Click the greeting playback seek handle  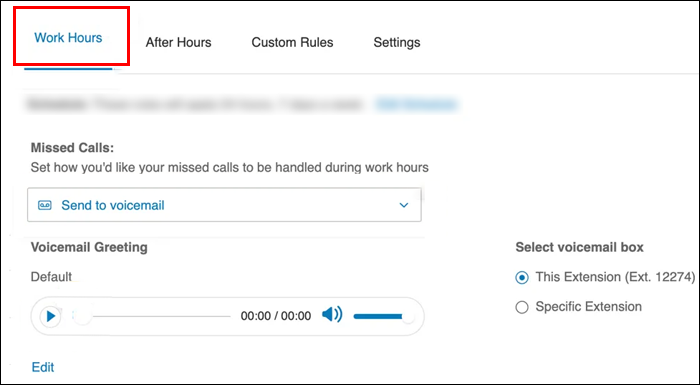[83, 316]
